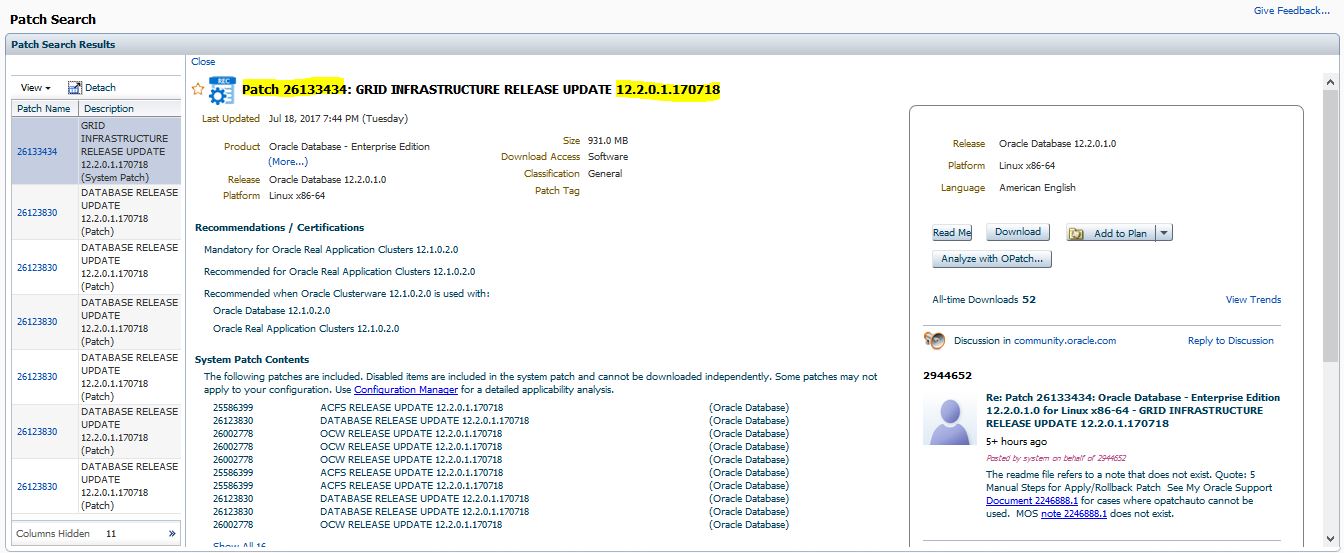This screenshot has height=553, width=1344.
Task: Click the Description column header
Action: pos(109,108)
